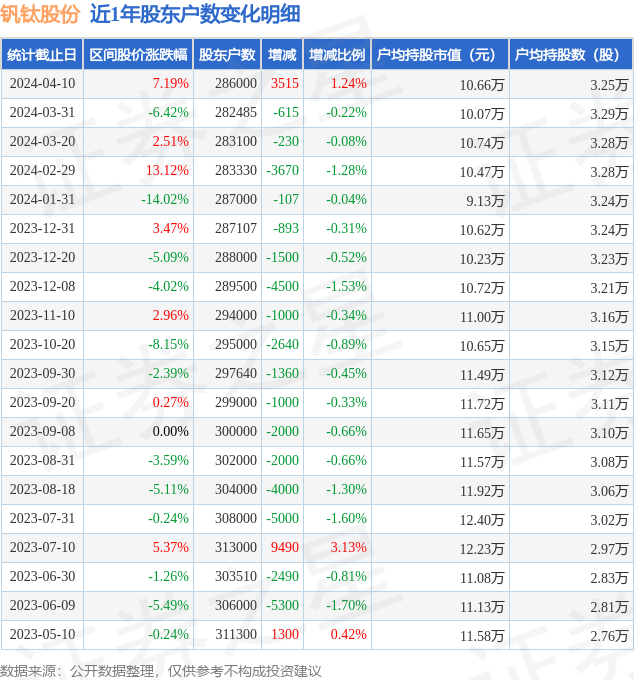Click the 数据来源 disclaimer footer text

click(x=161, y=670)
